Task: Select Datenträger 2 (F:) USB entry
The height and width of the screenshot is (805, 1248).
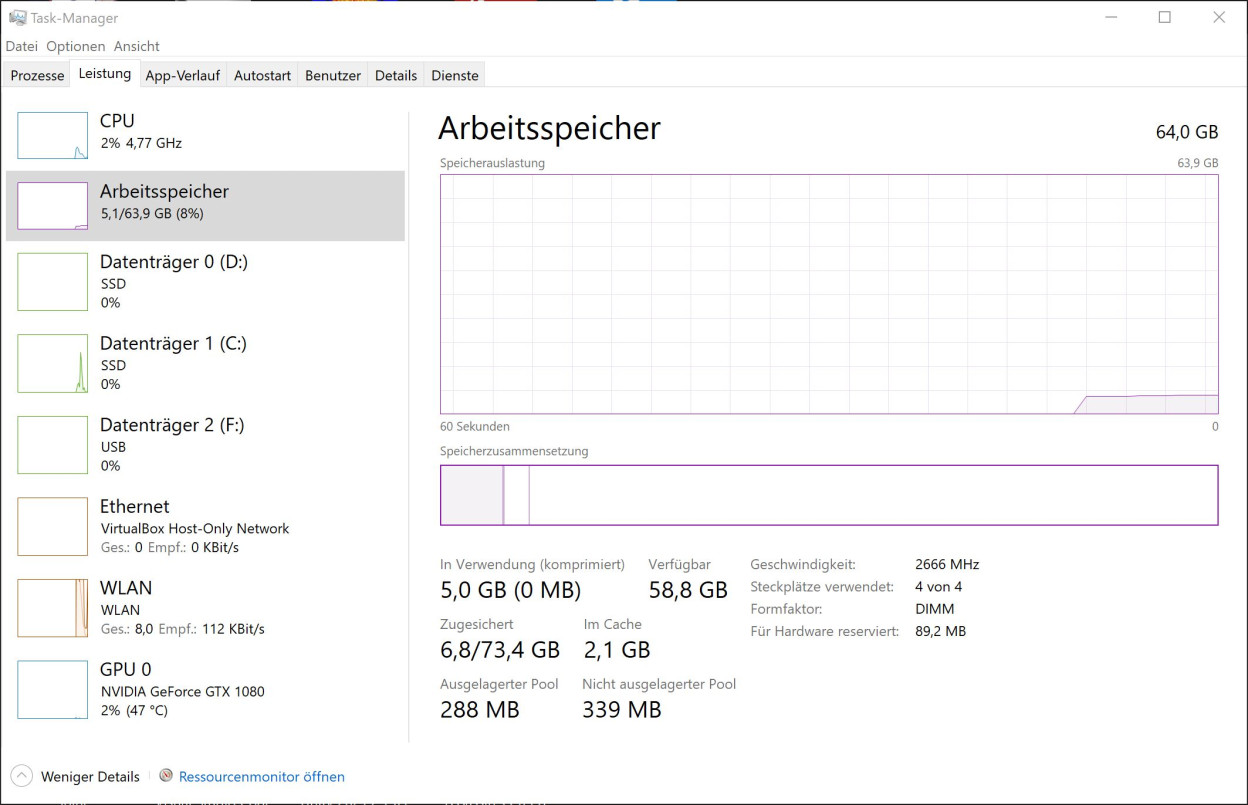Action: click(x=205, y=445)
